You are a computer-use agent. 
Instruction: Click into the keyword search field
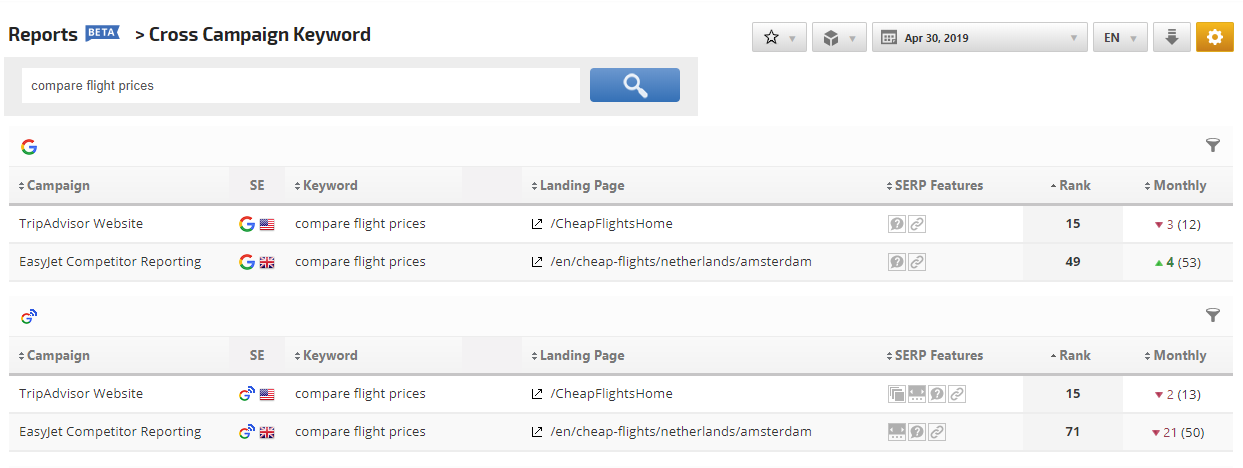click(300, 86)
